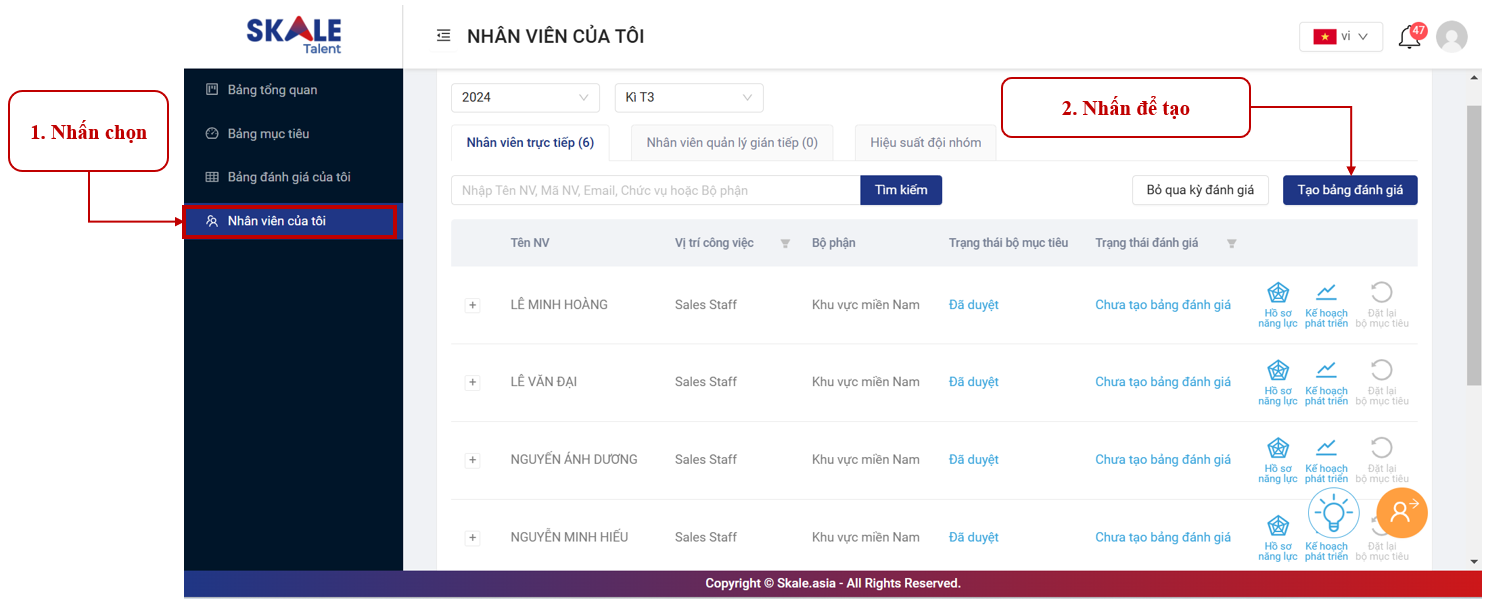Click the orange floating user button

pyautogui.click(x=1401, y=512)
